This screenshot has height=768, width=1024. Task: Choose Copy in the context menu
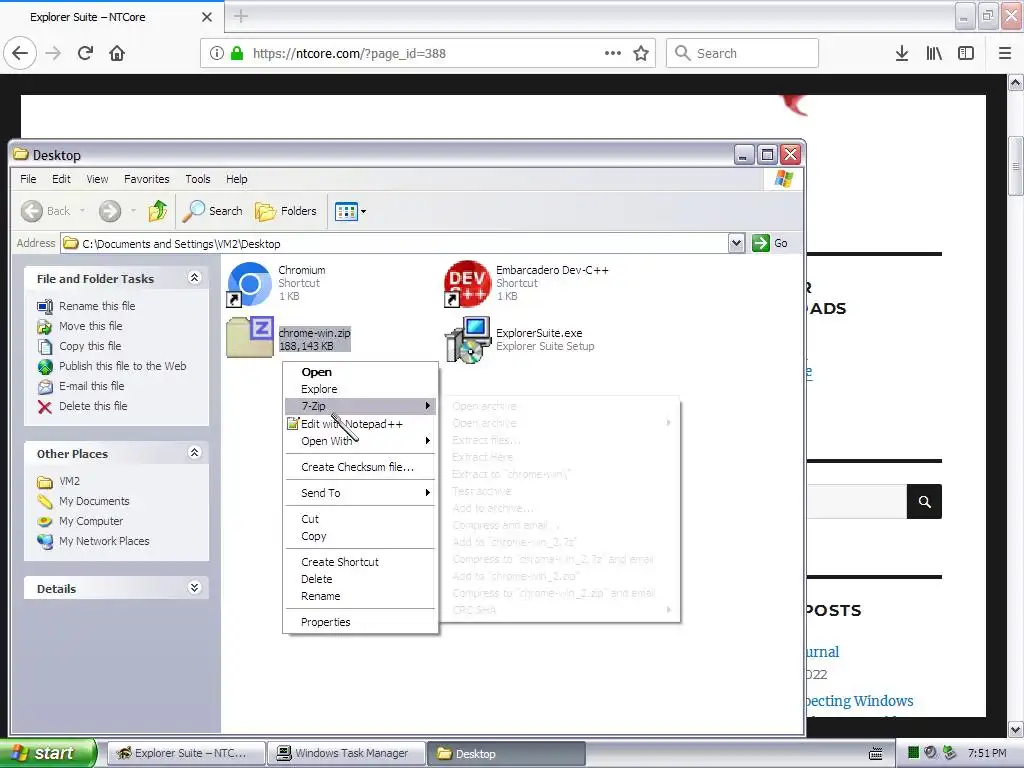360,536
